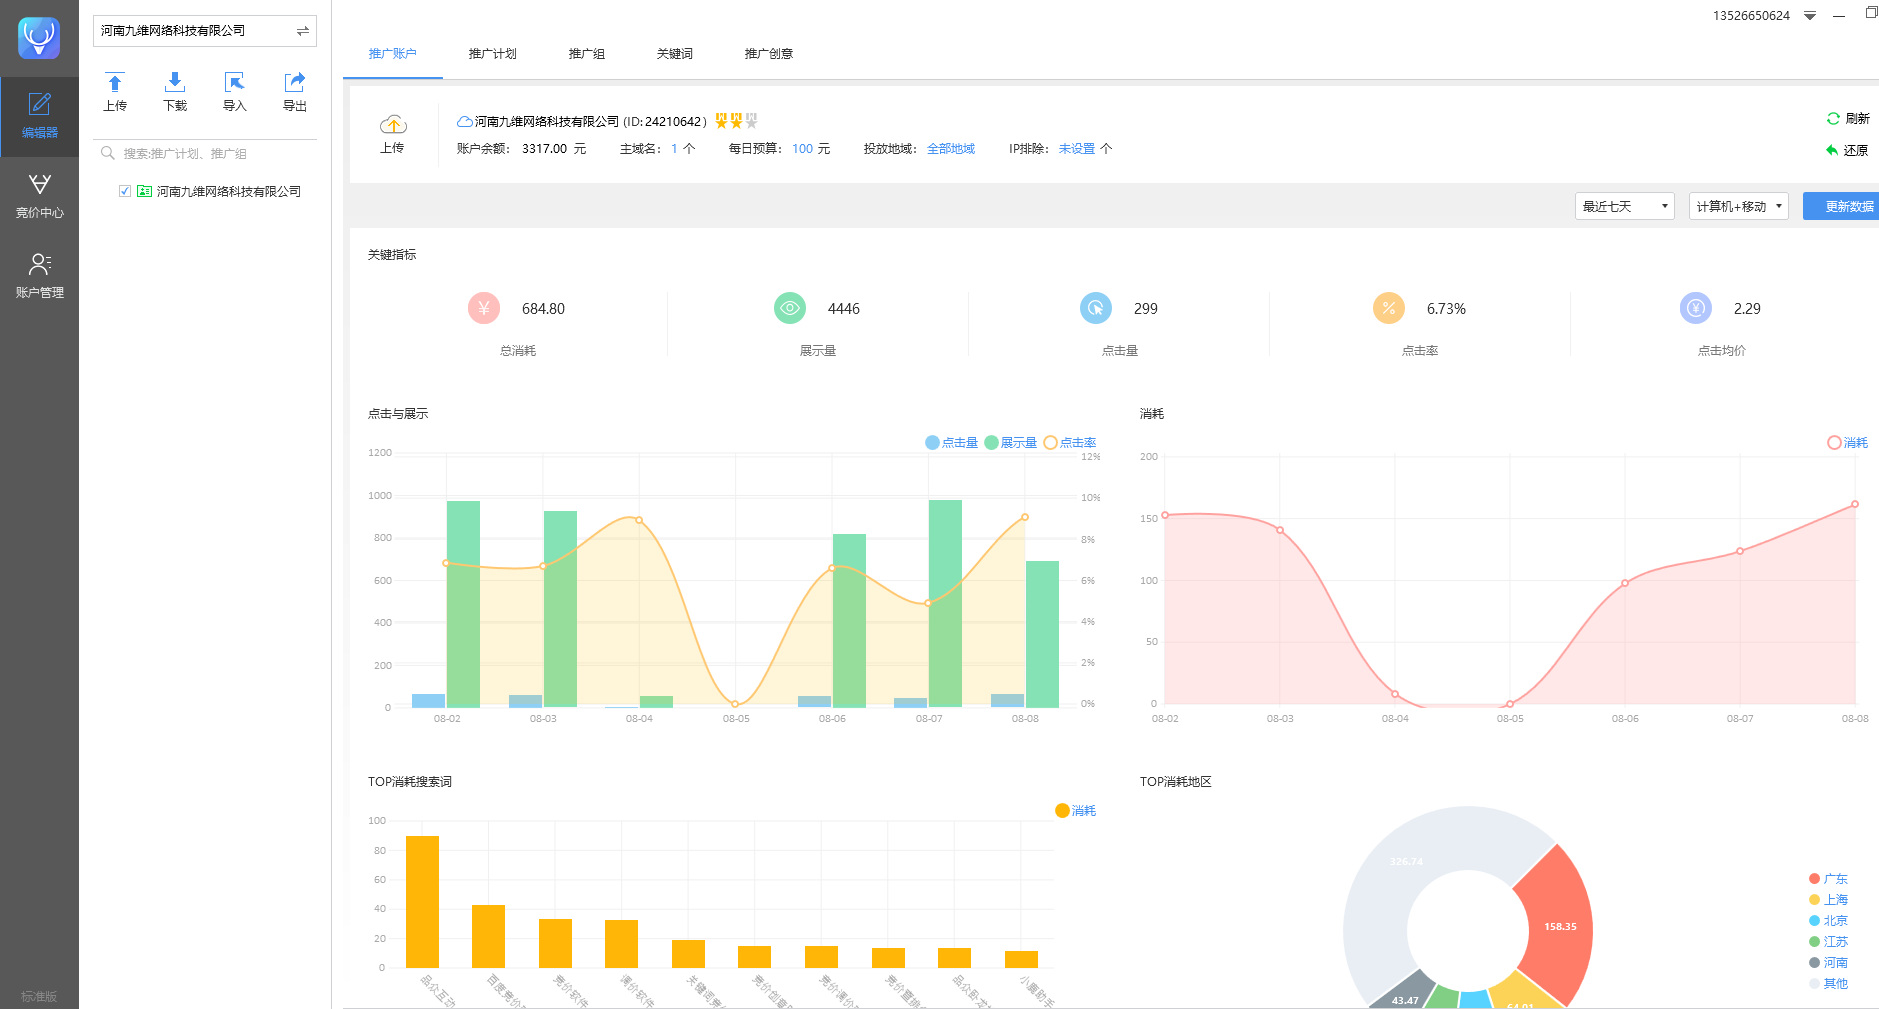1879x1009 pixels.
Task: Open the 账户管理 sidebar section
Action: point(40,276)
